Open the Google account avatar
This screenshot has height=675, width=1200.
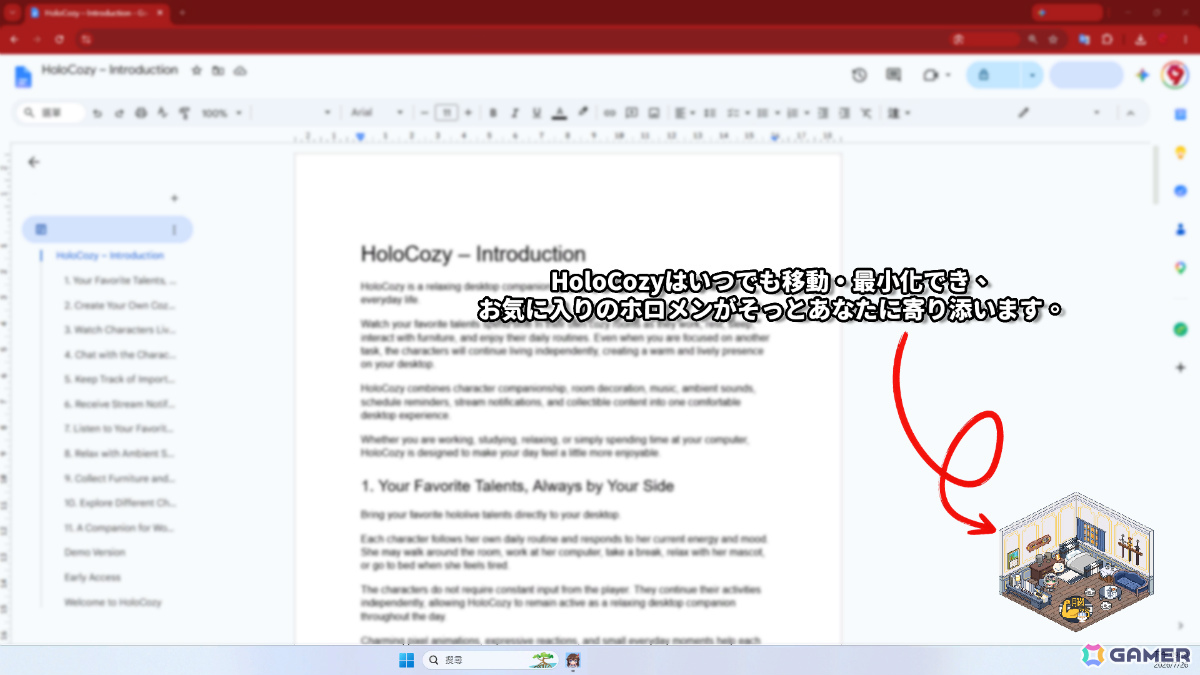1174,75
